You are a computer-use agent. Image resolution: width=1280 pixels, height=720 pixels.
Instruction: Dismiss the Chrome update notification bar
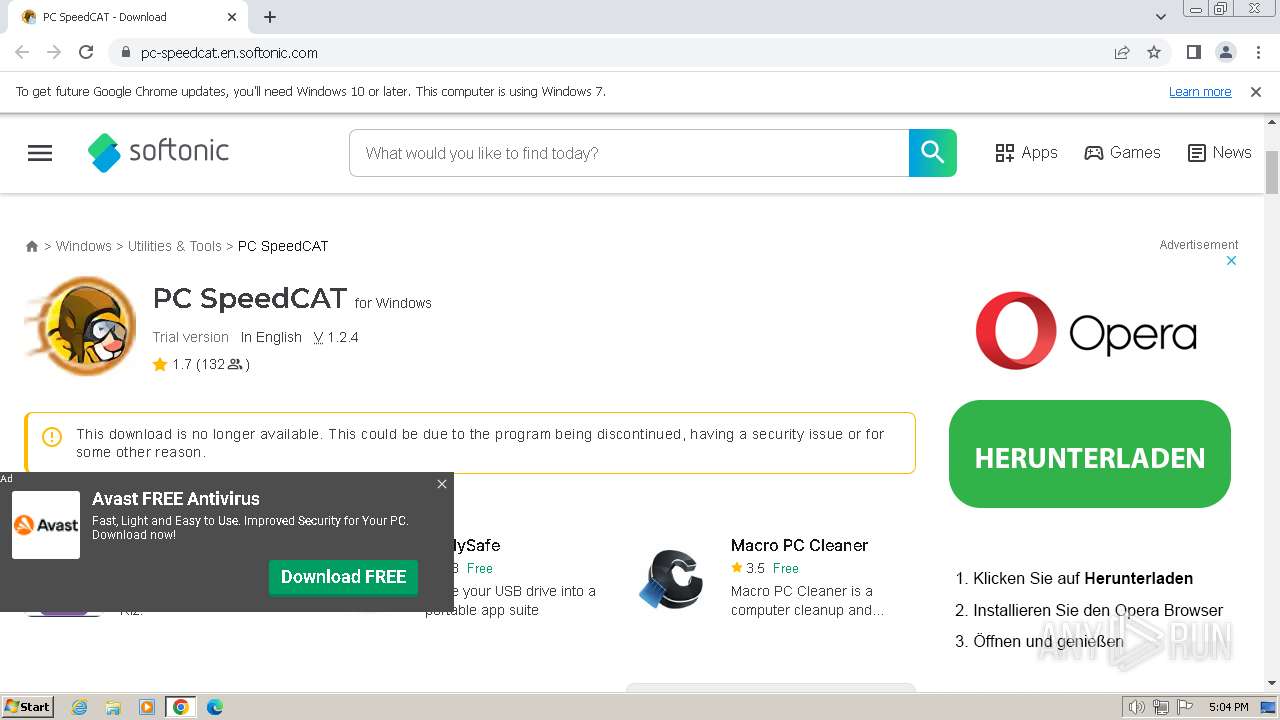[x=1256, y=92]
